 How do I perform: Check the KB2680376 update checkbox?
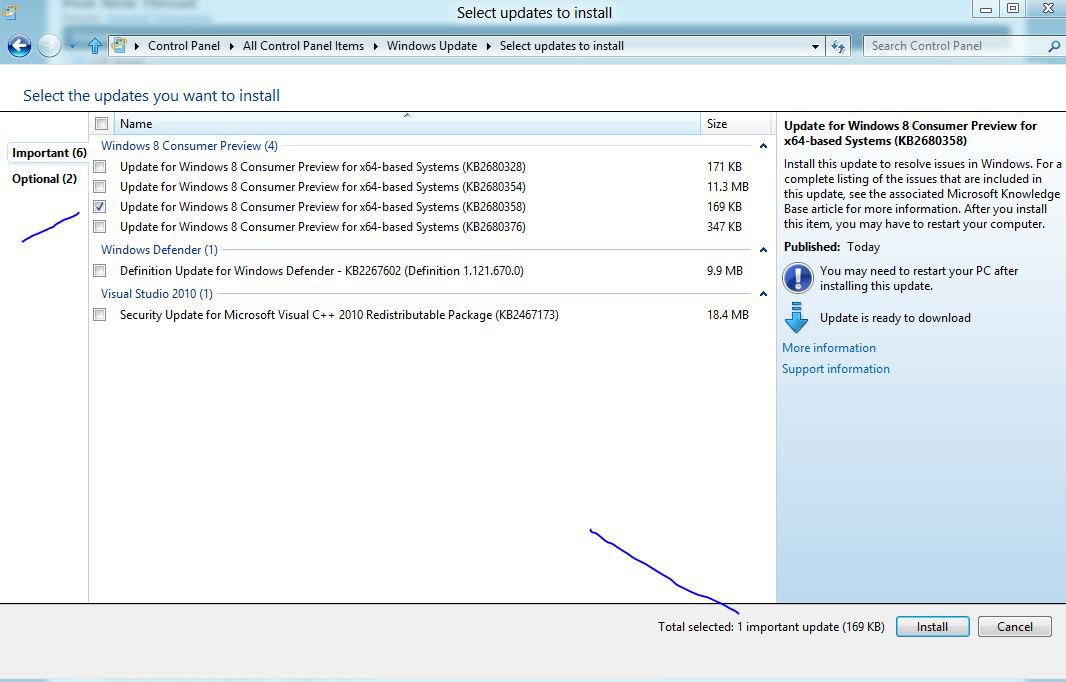(100, 226)
